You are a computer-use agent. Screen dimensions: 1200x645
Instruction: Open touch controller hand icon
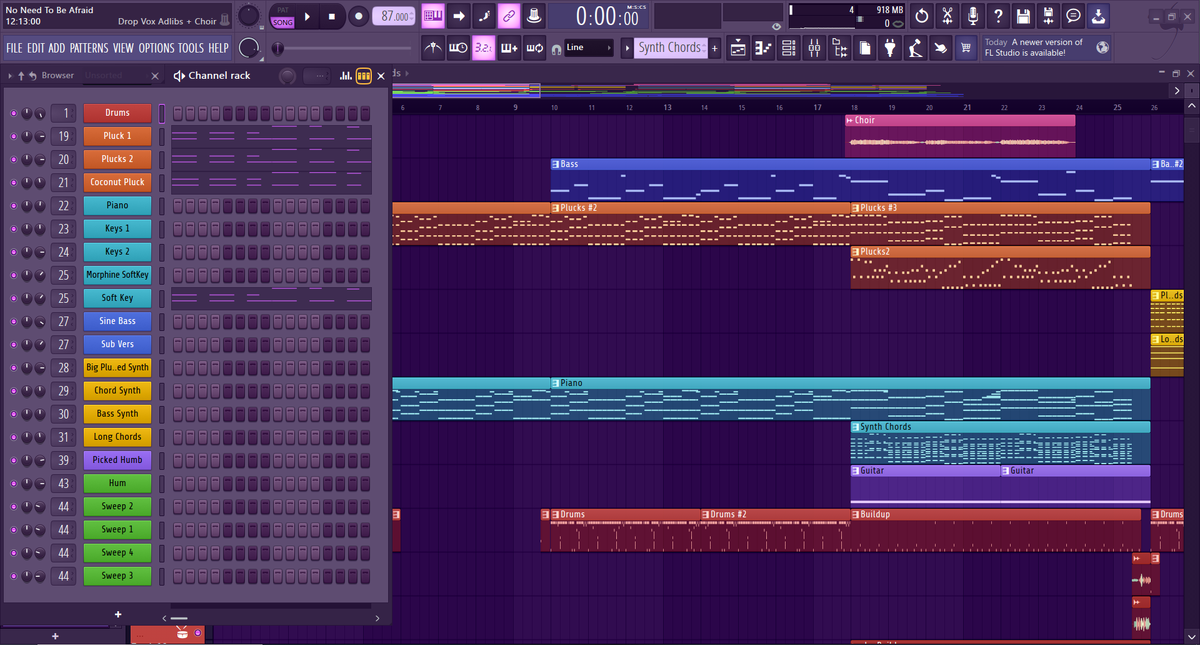[x=939, y=47]
